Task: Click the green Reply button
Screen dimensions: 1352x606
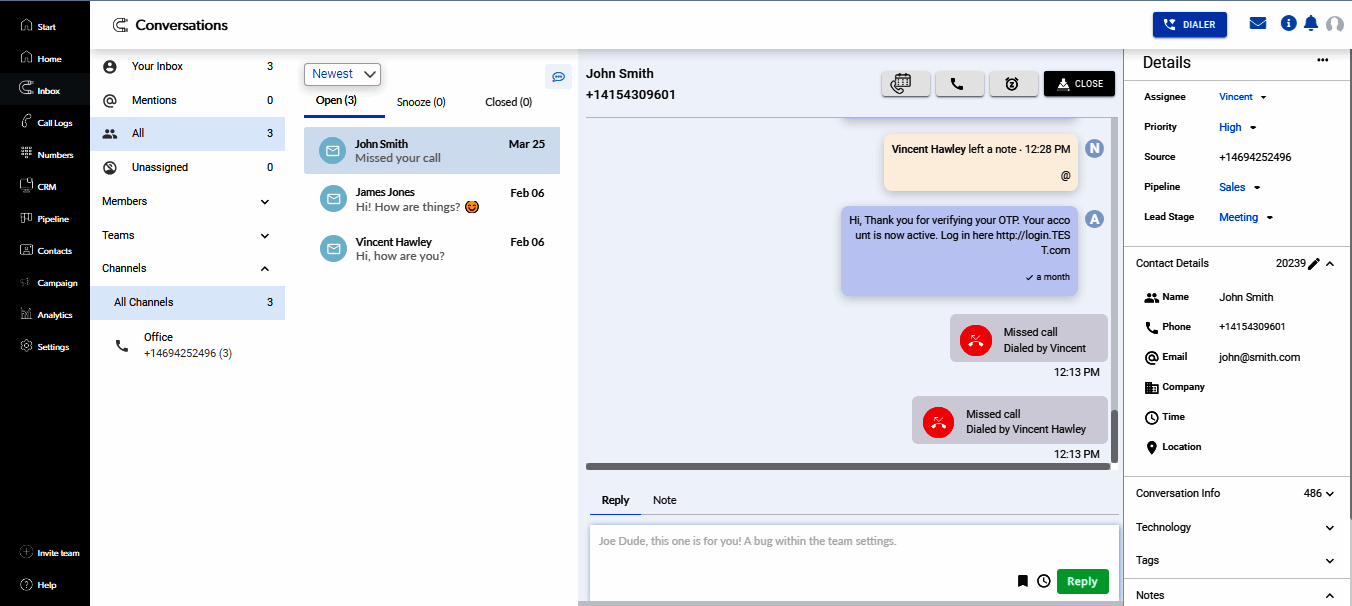Action: pos(1082,581)
